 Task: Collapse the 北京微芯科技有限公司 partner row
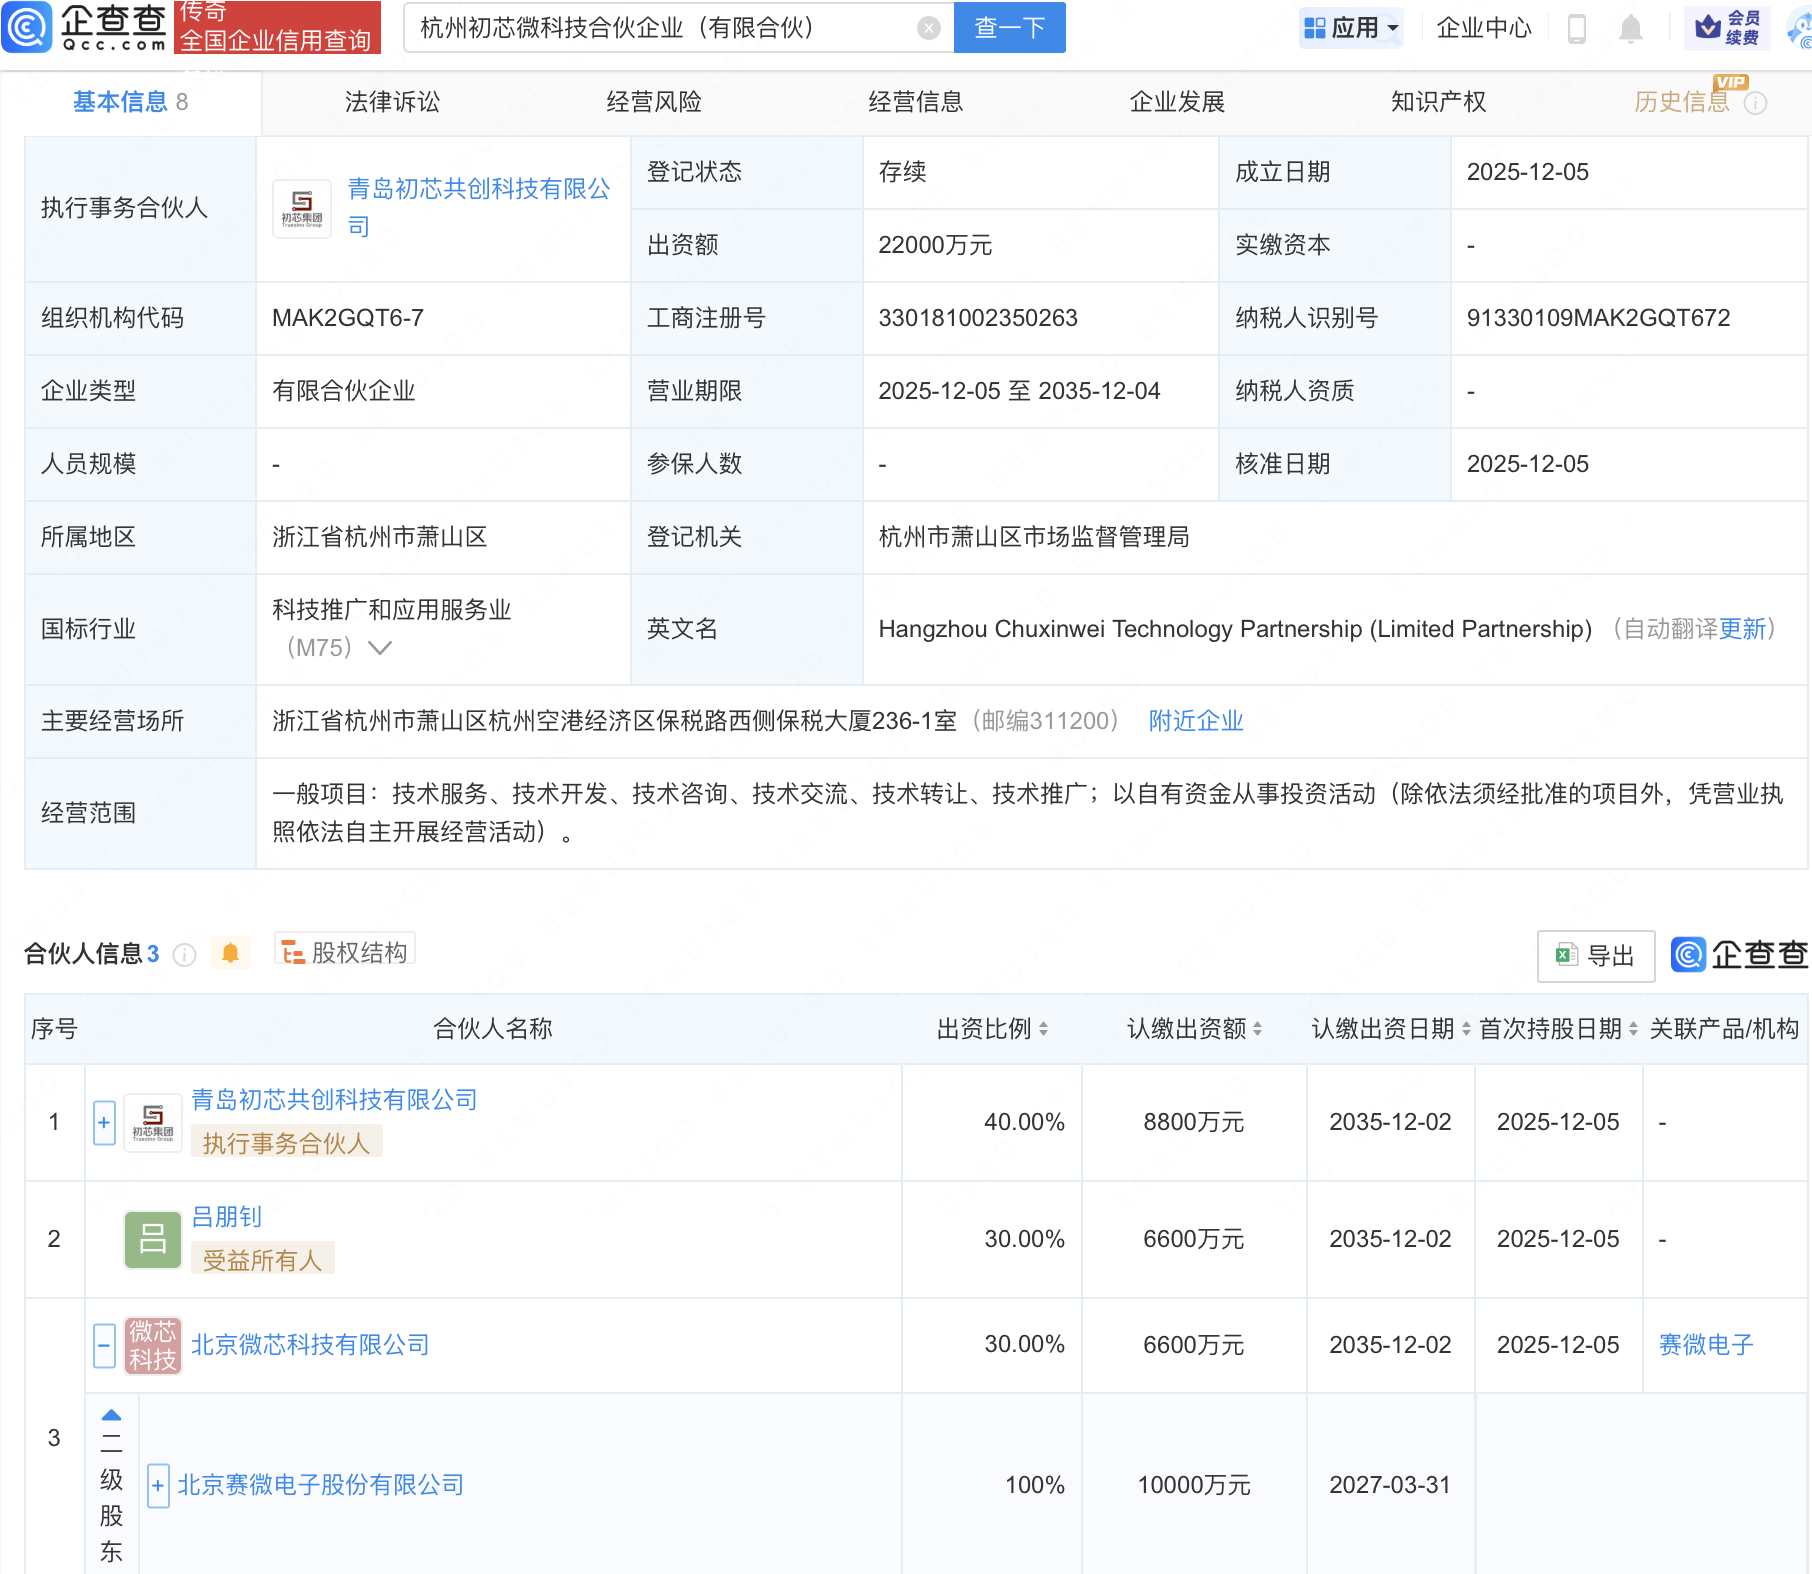(x=103, y=1345)
